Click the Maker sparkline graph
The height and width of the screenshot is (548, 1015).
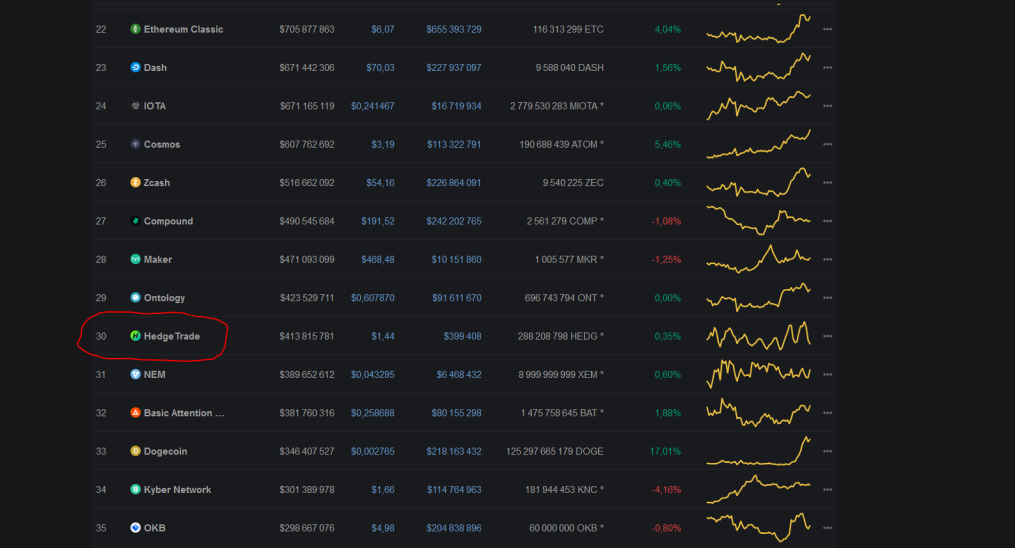[758, 259]
